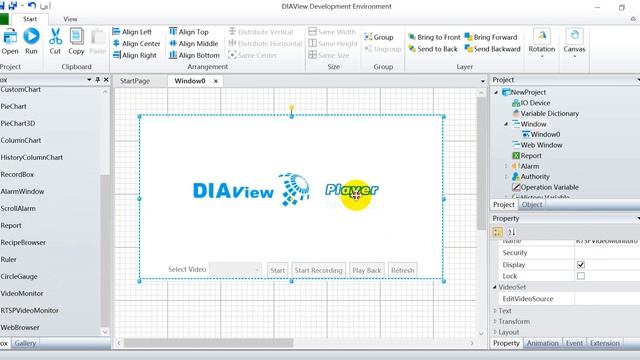Click the EditVideoSource value field

[607, 299]
